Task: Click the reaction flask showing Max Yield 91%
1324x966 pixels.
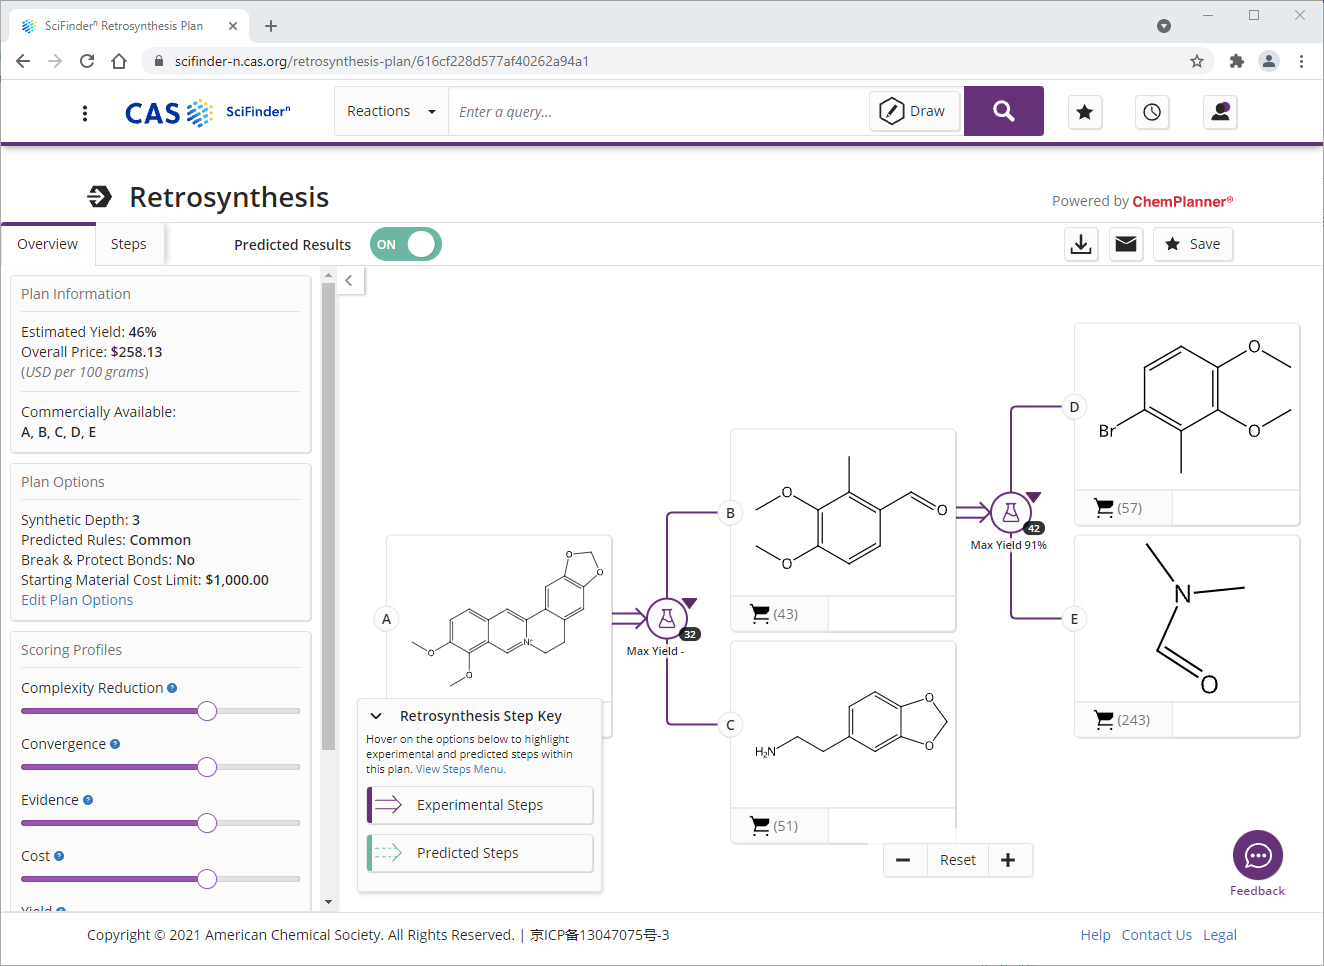Action: [1010, 510]
